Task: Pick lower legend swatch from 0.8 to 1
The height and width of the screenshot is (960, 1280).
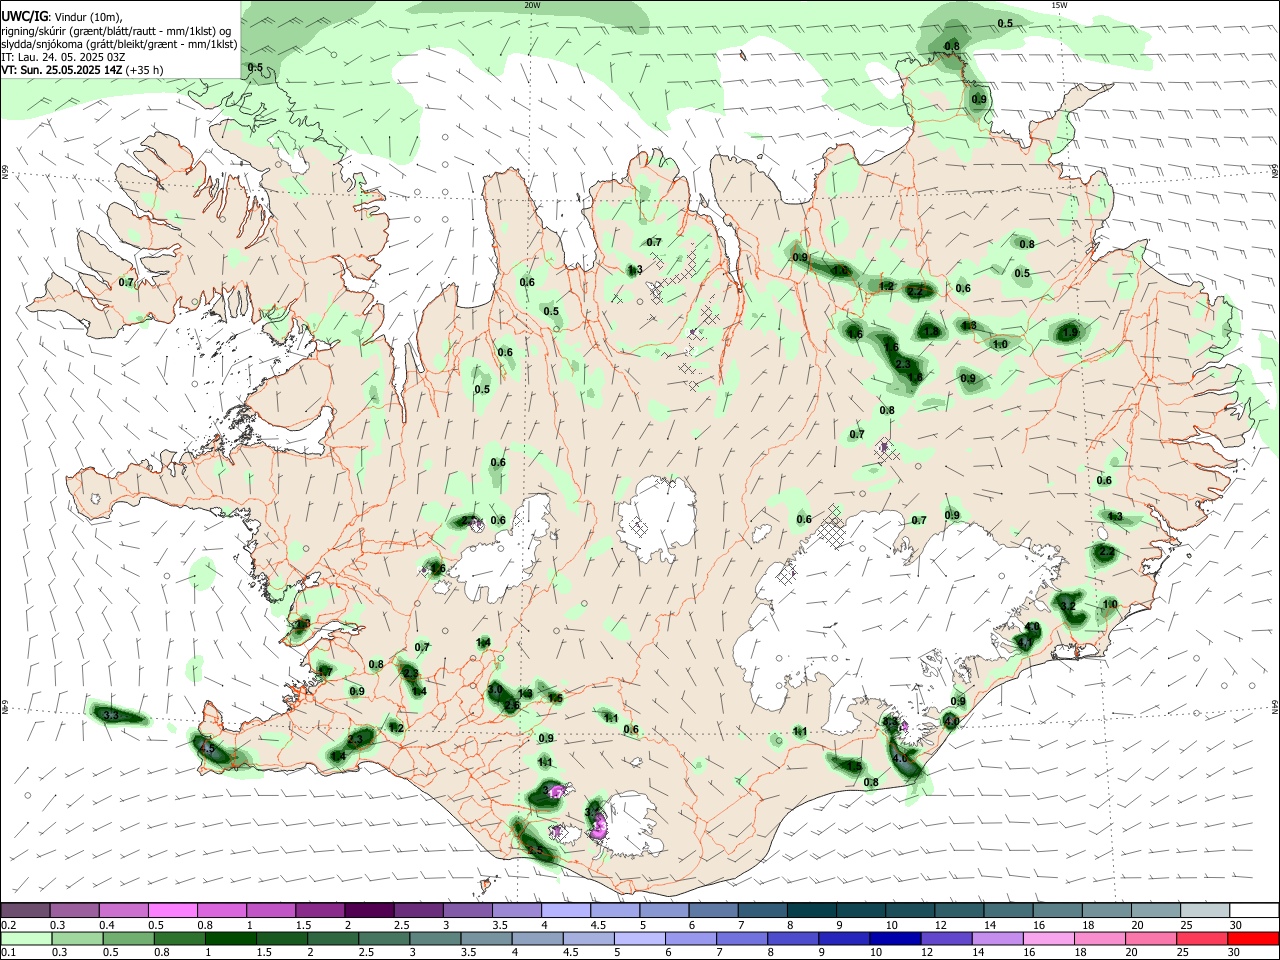Action: 180,938
